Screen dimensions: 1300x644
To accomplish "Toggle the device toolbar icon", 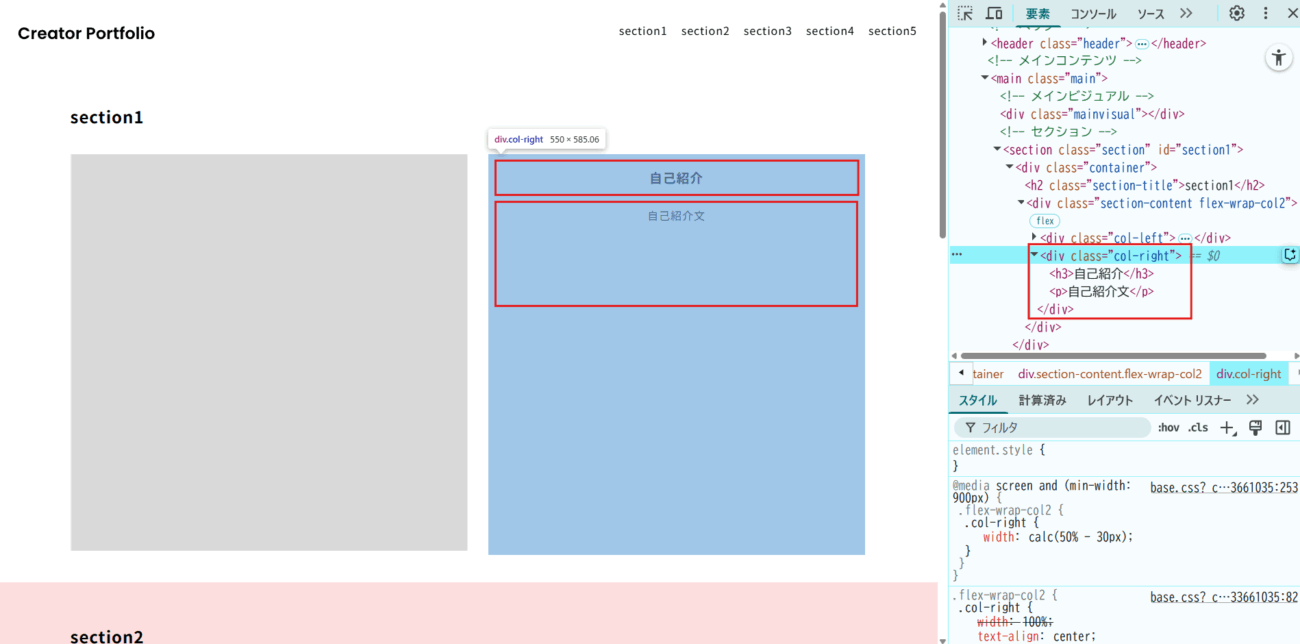I will 994,13.
